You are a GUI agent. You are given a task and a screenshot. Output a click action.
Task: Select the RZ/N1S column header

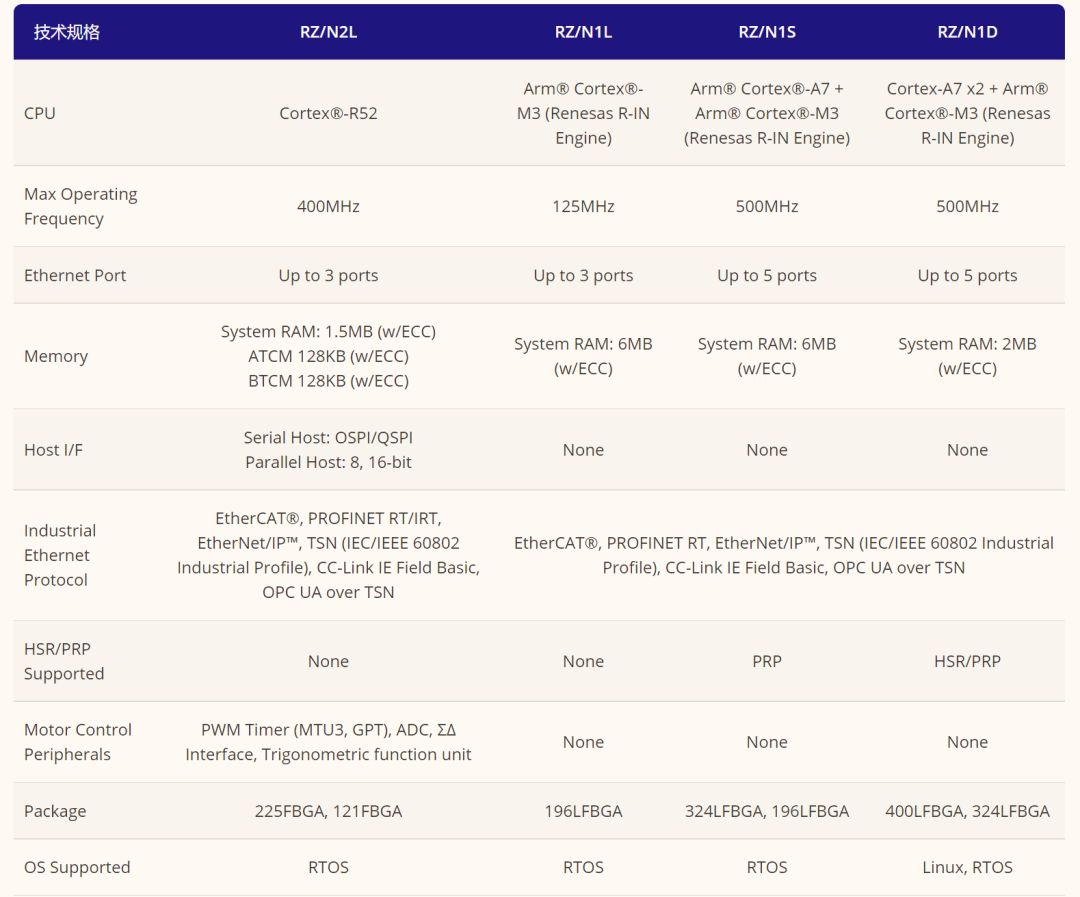click(767, 32)
